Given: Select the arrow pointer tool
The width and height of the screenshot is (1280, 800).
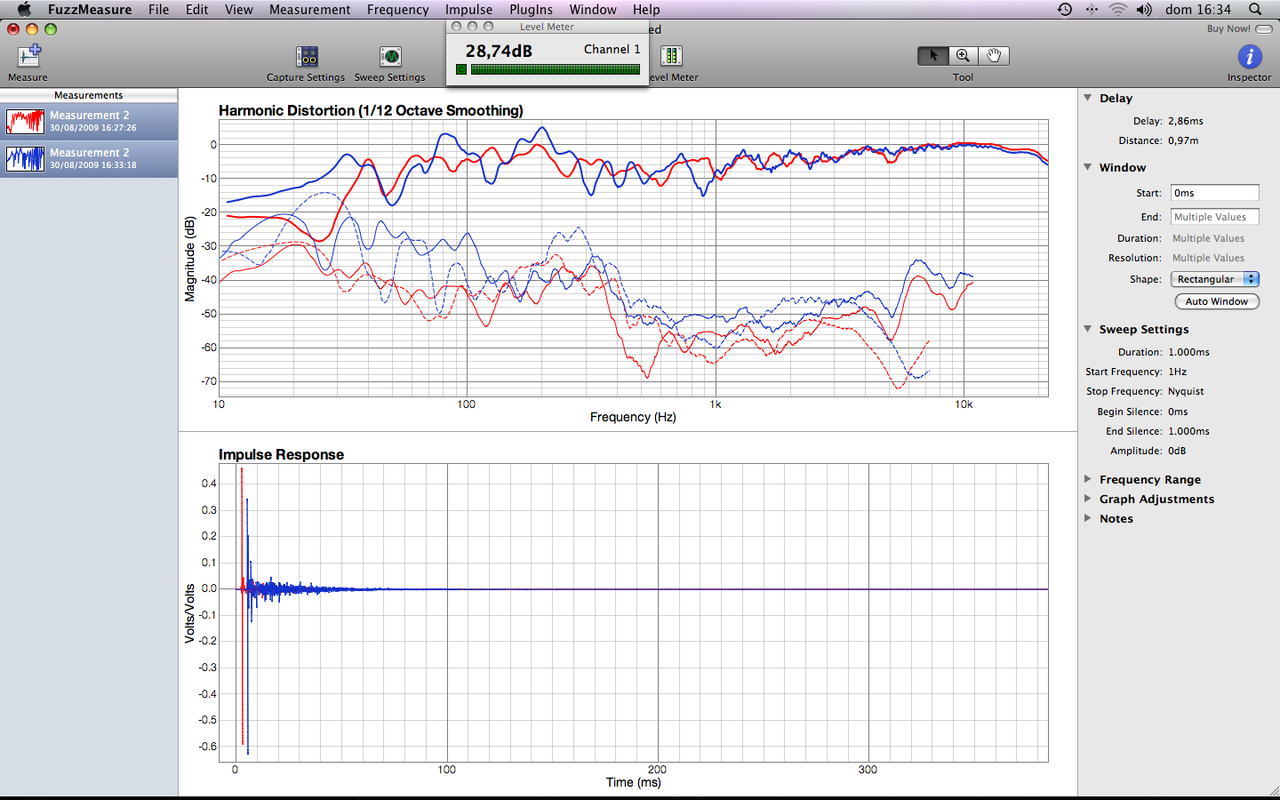Looking at the screenshot, I should 933,56.
